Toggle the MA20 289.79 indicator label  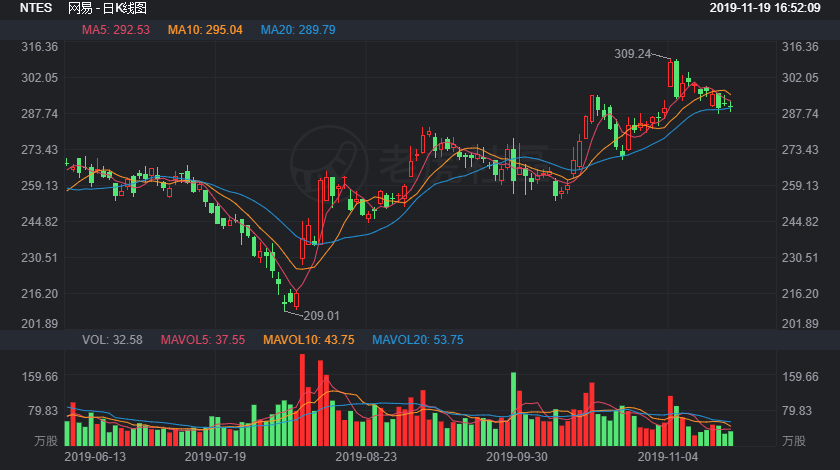coord(298,30)
